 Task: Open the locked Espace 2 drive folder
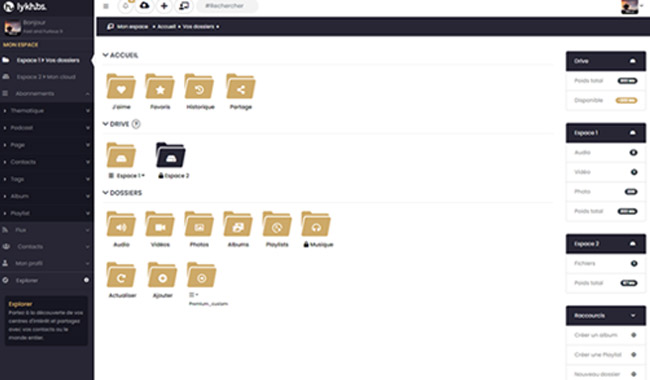(170, 155)
